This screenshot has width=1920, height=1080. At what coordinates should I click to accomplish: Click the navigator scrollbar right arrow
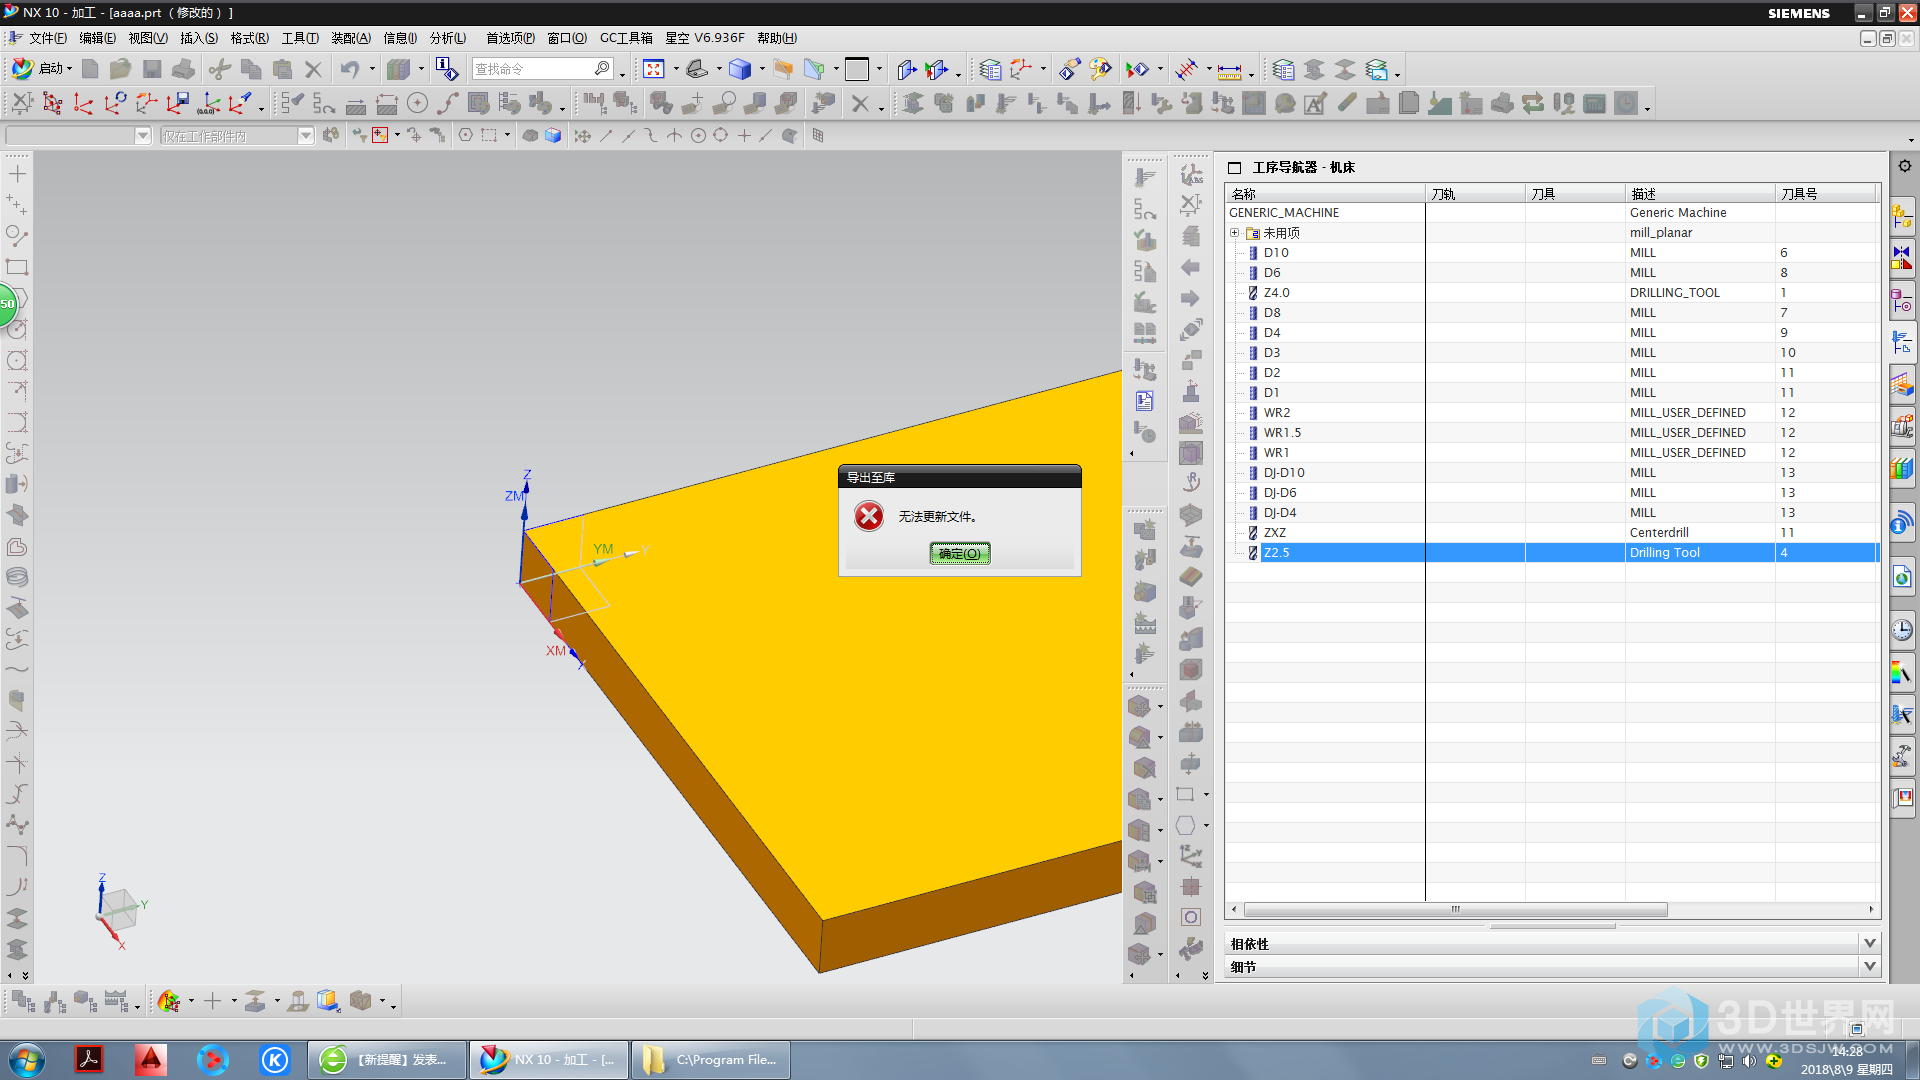click(x=1871, y=909)
